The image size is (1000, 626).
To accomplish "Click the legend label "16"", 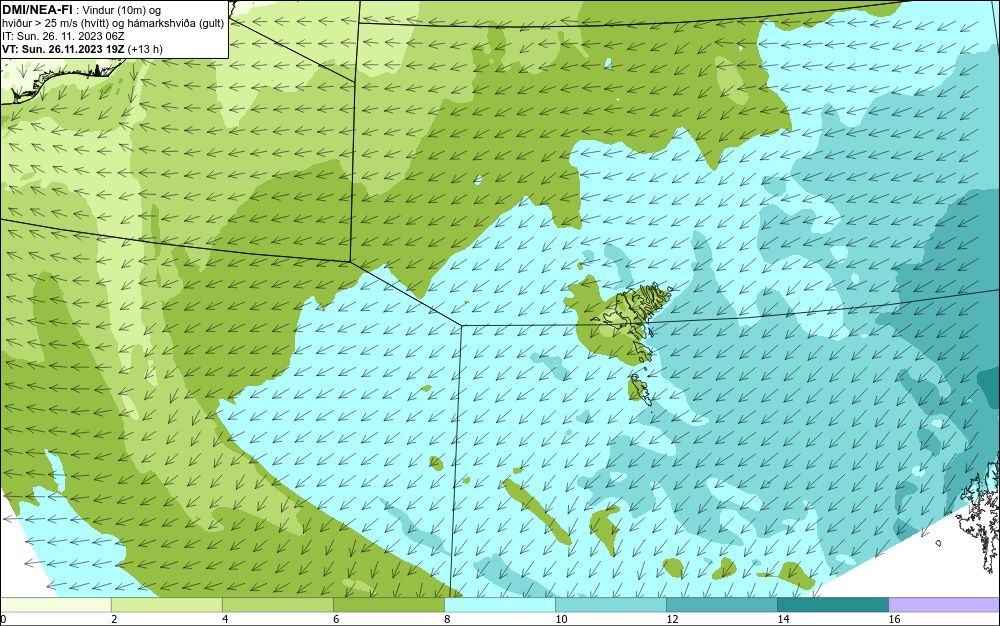I will 894,619.
